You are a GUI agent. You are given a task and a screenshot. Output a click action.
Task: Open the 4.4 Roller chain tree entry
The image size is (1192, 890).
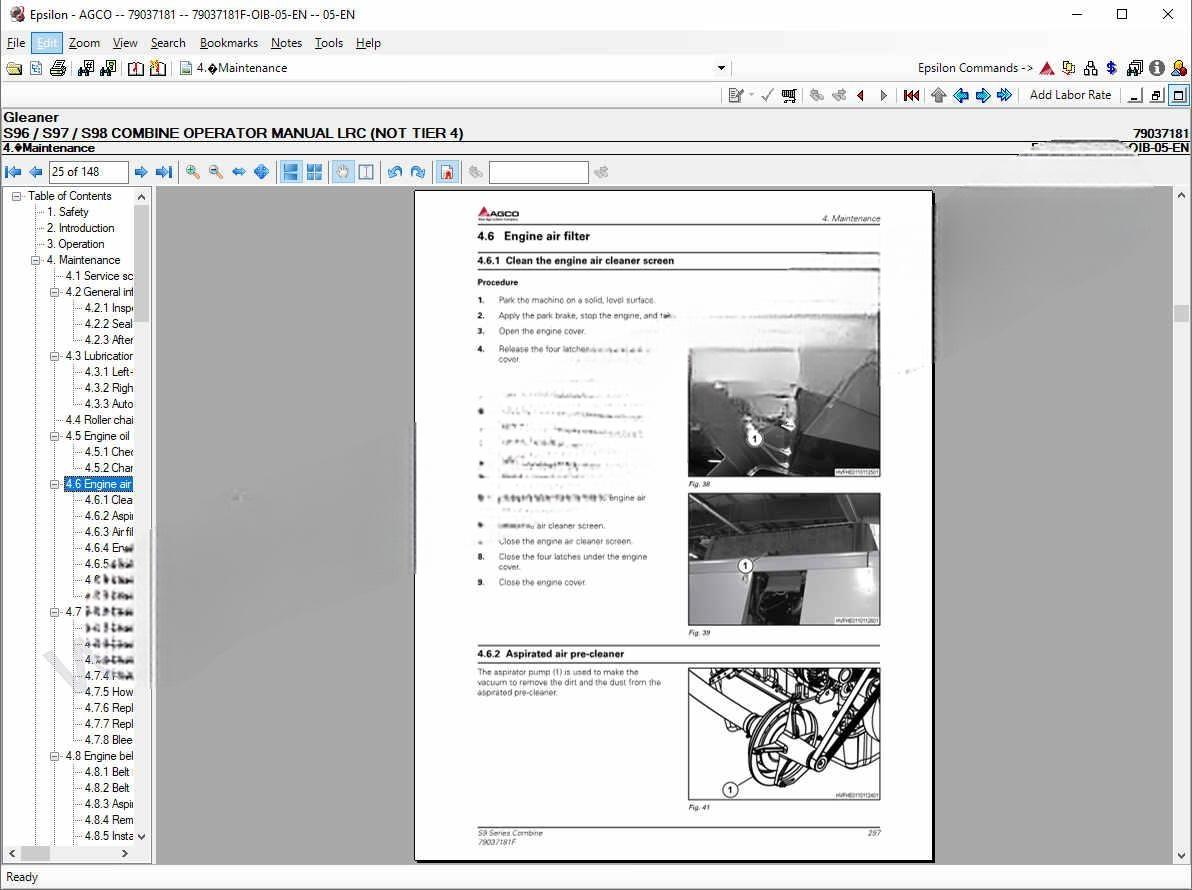(x=99, y=420)
